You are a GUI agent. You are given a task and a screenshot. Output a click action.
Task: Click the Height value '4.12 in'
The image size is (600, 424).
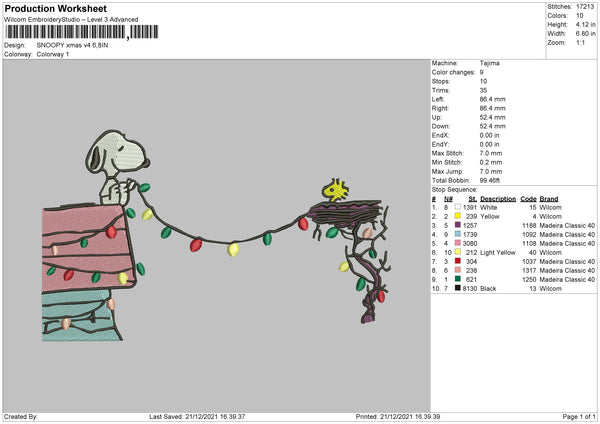tap(585, 24)
